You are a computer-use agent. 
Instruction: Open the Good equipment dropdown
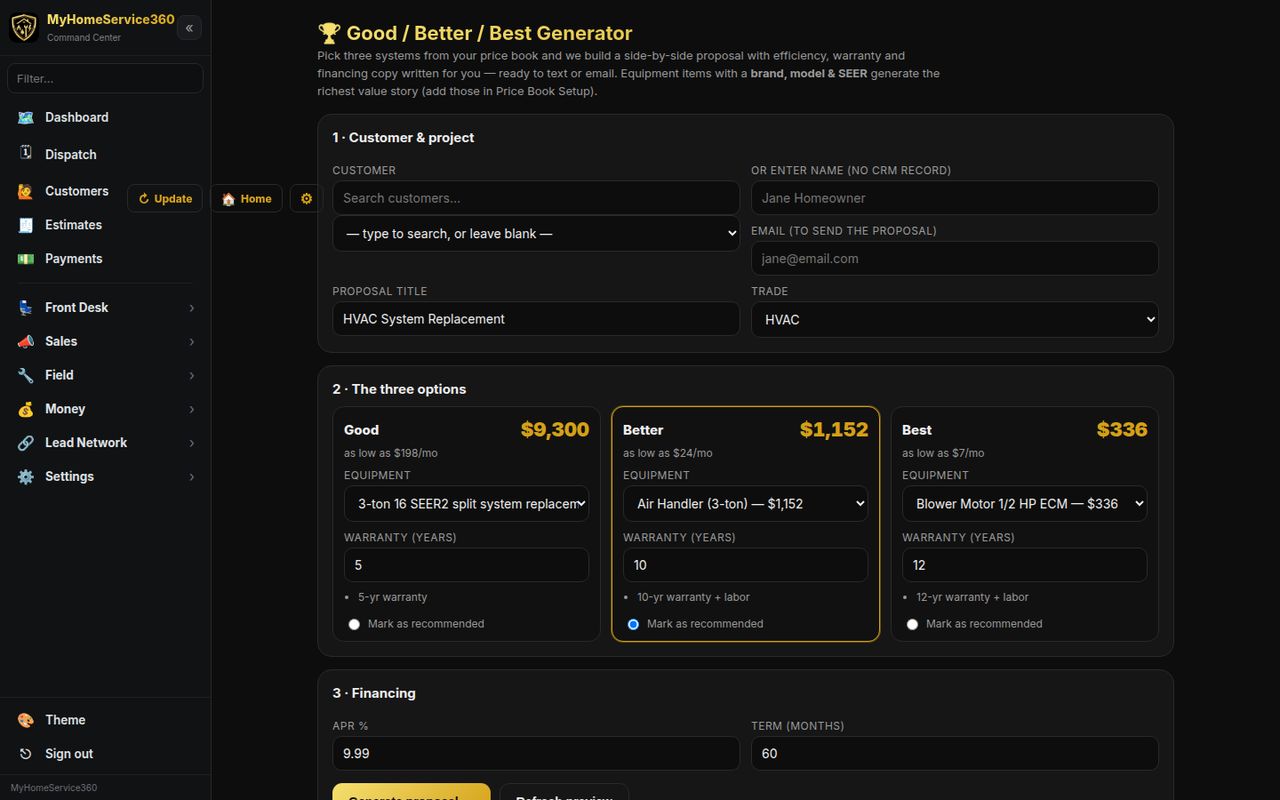tap(467, 504)
